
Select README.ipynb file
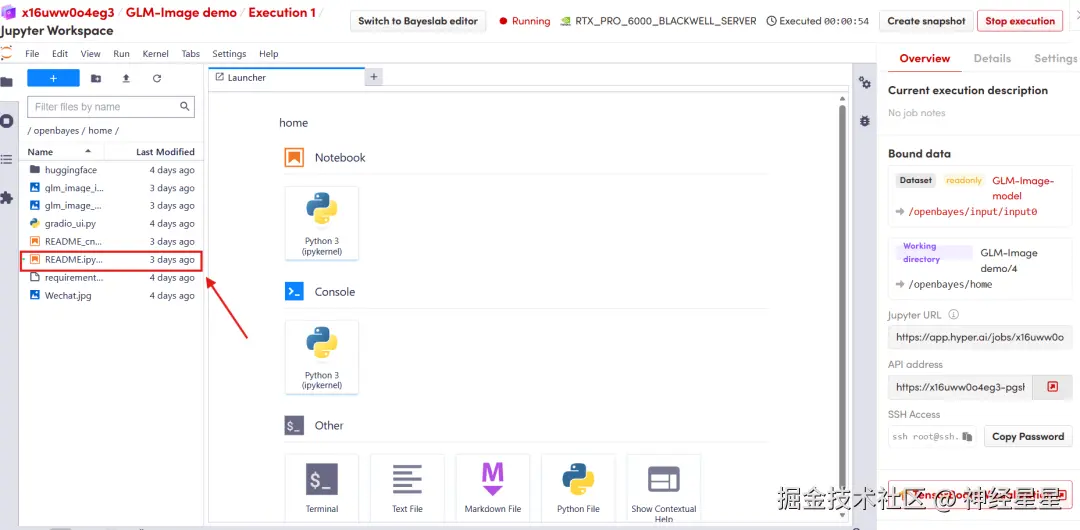112,260
